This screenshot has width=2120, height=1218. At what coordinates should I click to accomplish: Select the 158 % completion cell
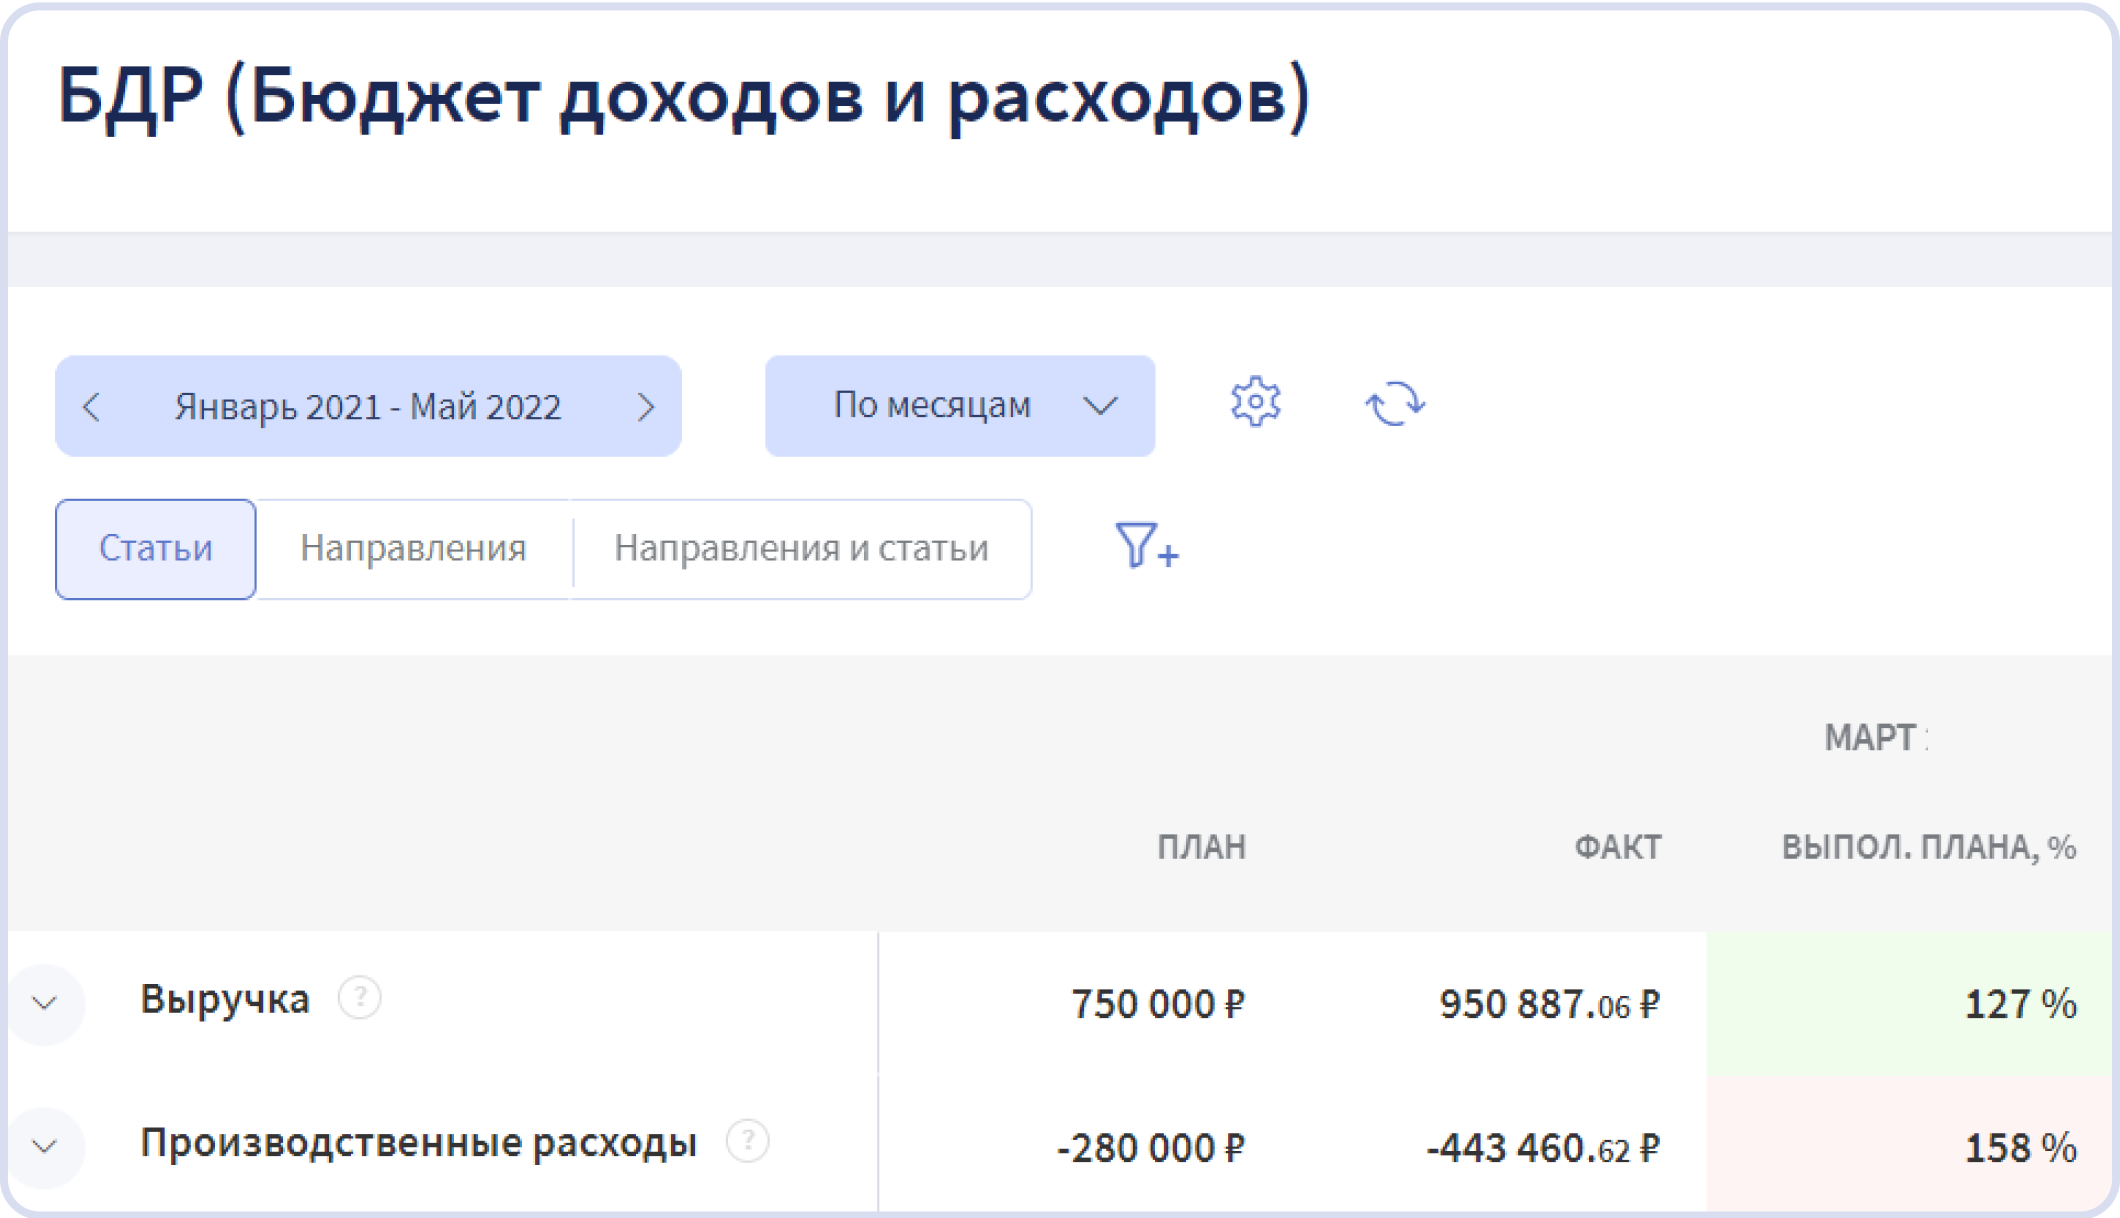point(1909,1146)
